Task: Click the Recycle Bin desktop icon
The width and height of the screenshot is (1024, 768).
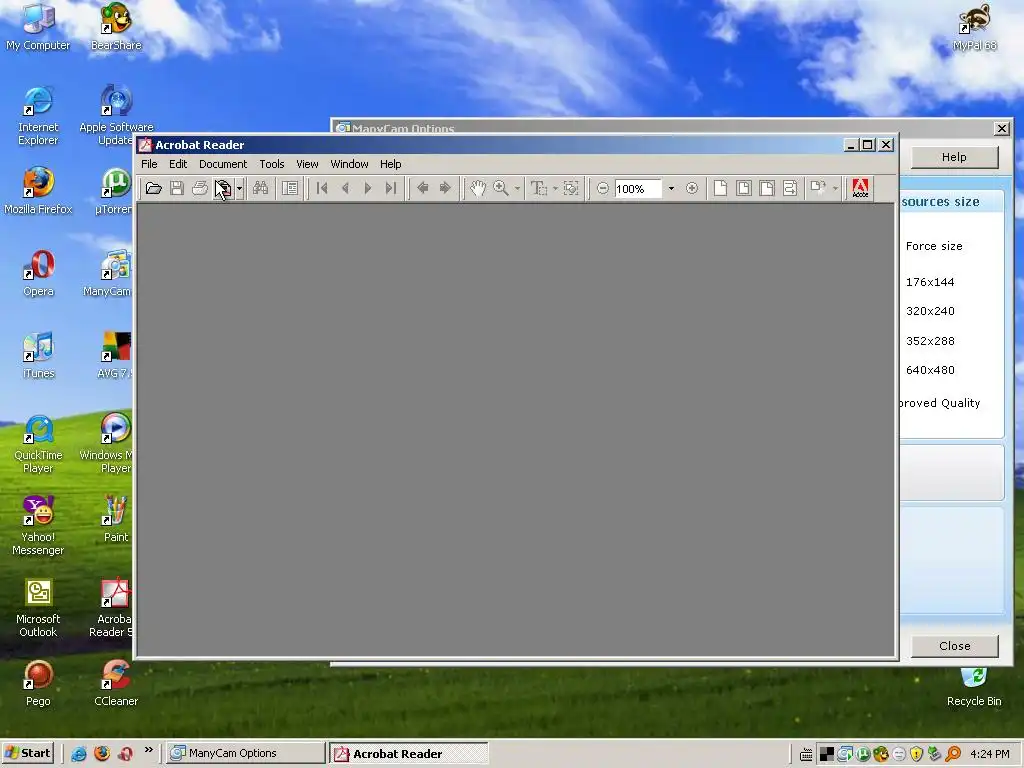Action: (x=974, y=687)
